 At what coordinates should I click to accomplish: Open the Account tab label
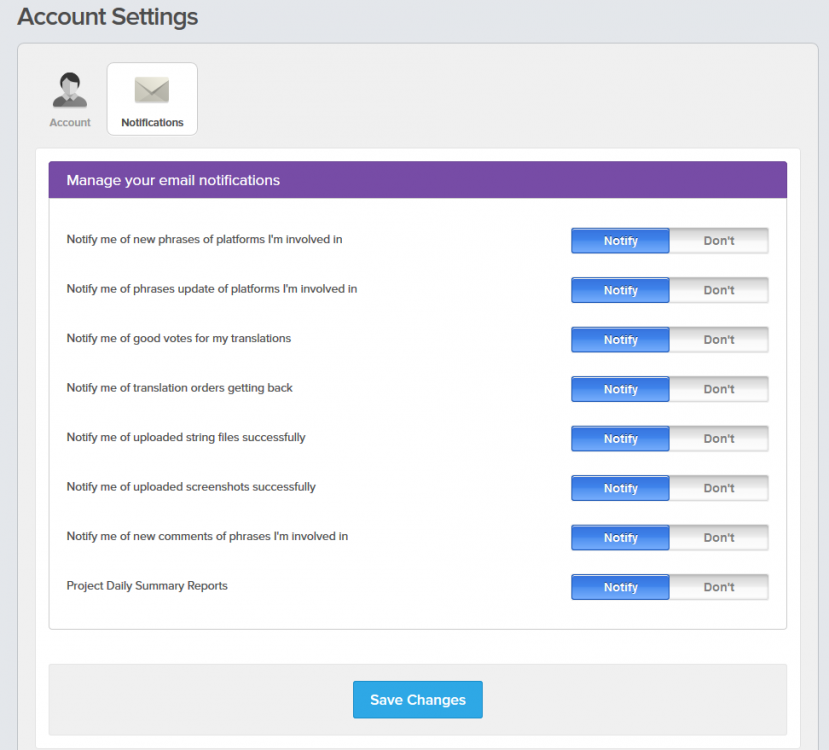pos(70,123)
